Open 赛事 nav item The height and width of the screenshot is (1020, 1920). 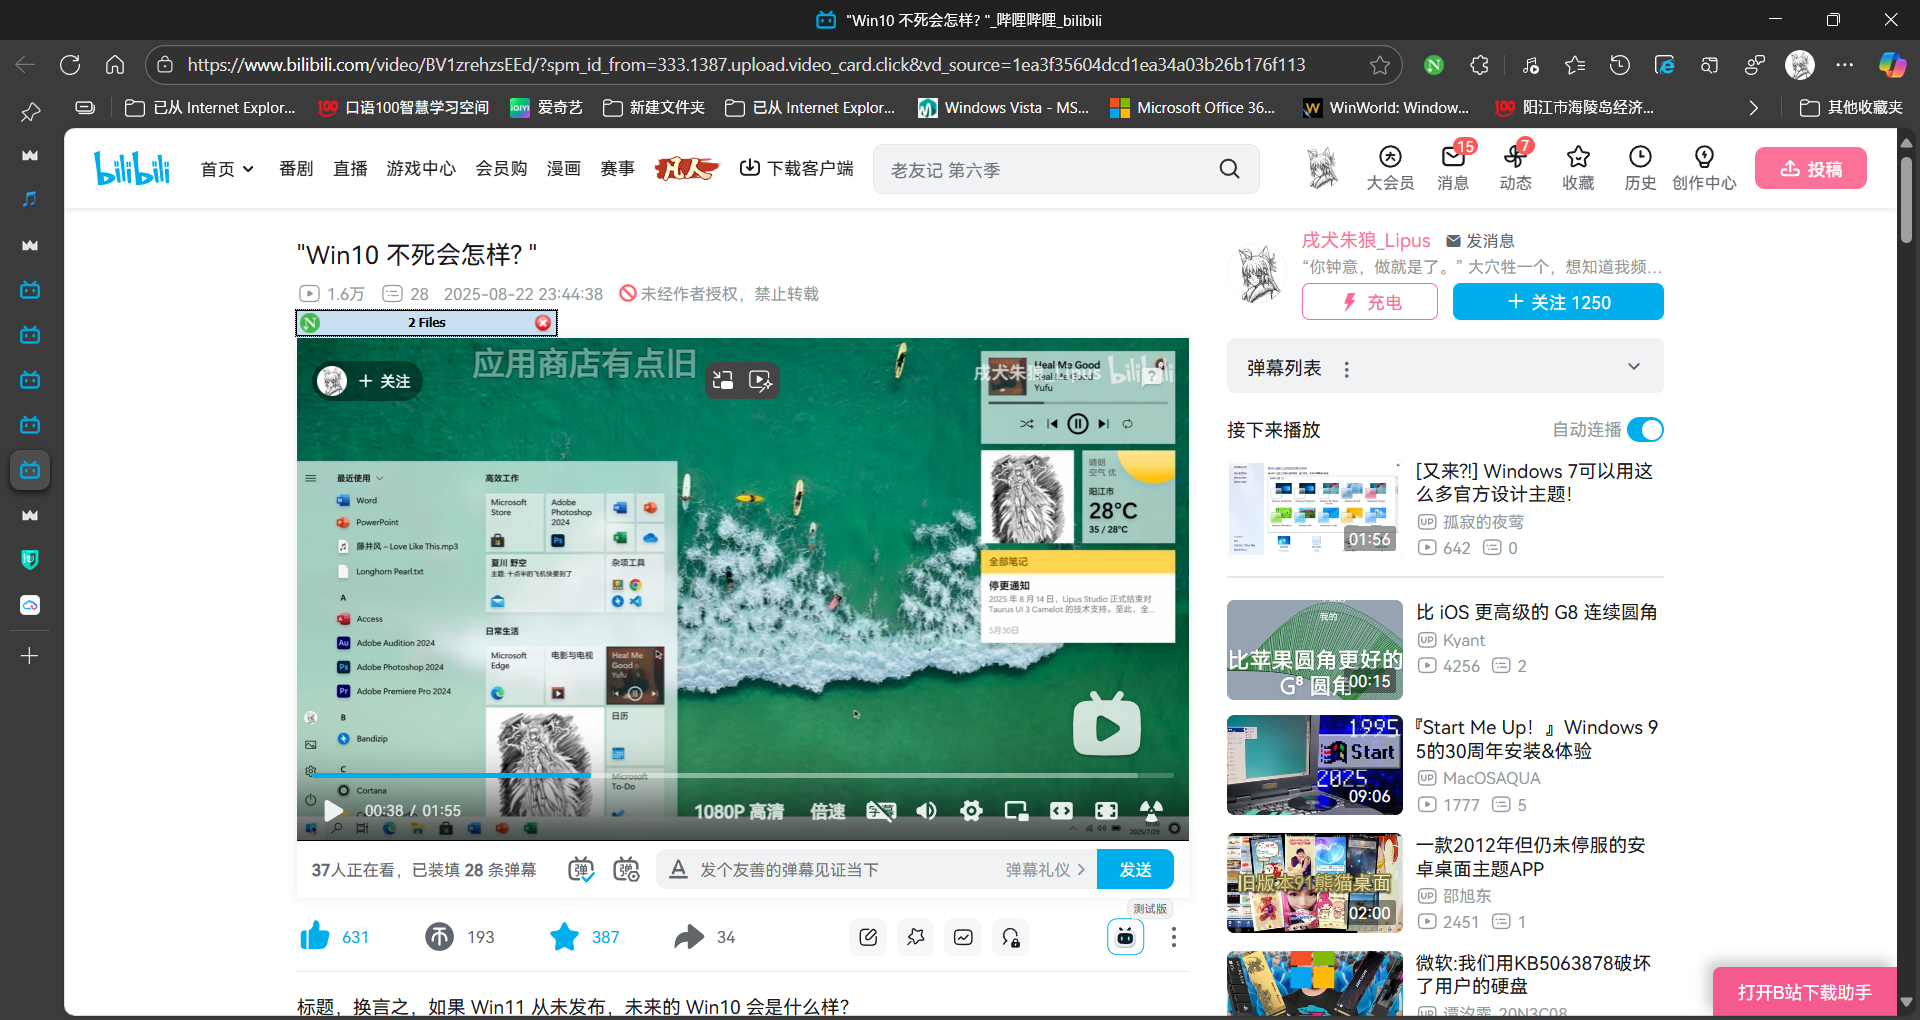pyautogui.click(x=618, y=169)
